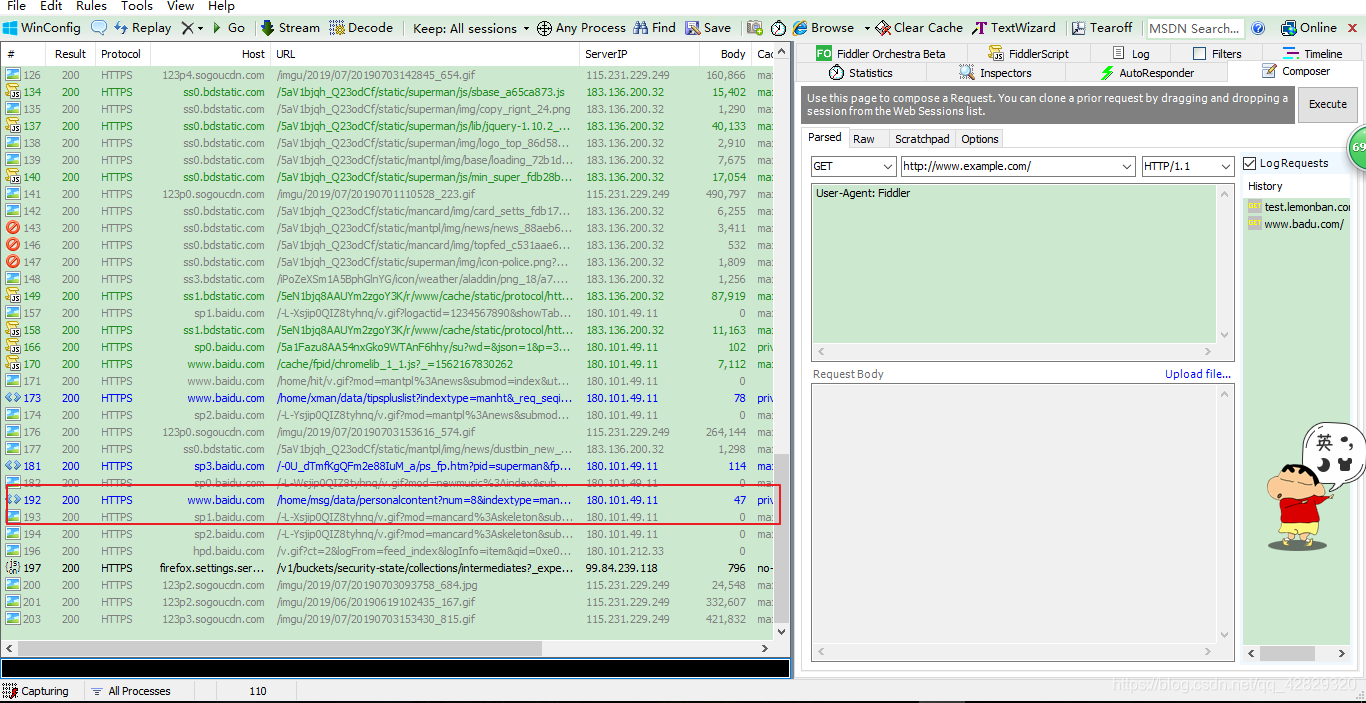Screen dimensions: 1366x703
Task: Click the timer stopwatch icon in the toolbar
Action: pos(778,28)
